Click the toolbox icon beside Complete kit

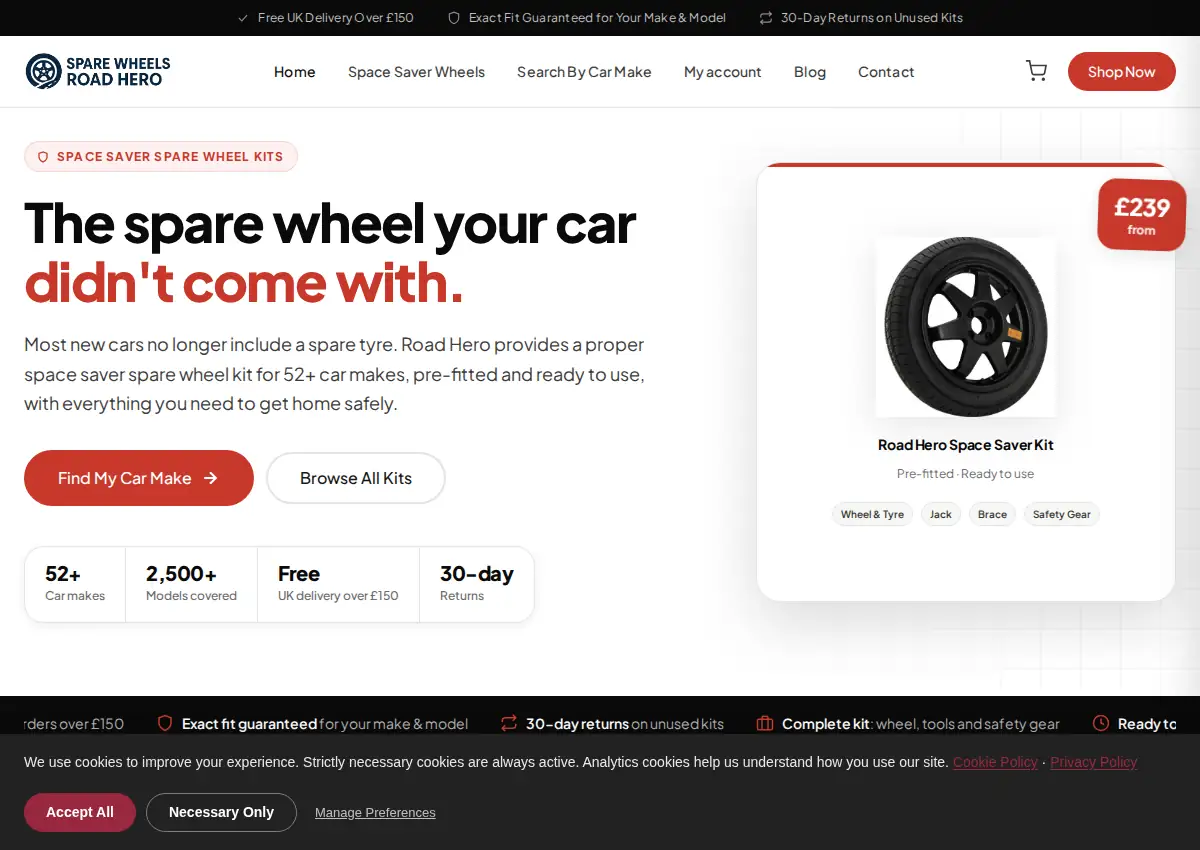point(765,723)
